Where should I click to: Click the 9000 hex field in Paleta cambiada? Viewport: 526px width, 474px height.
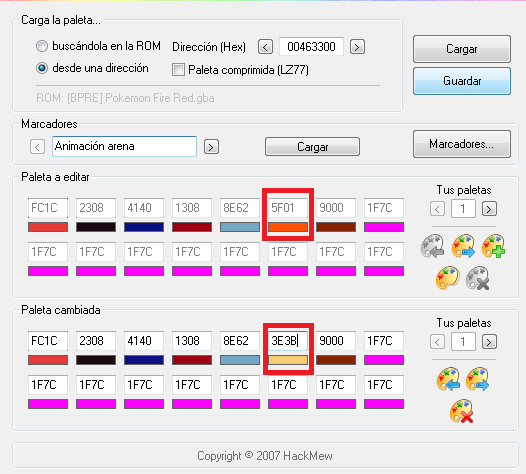coord(336,341)
